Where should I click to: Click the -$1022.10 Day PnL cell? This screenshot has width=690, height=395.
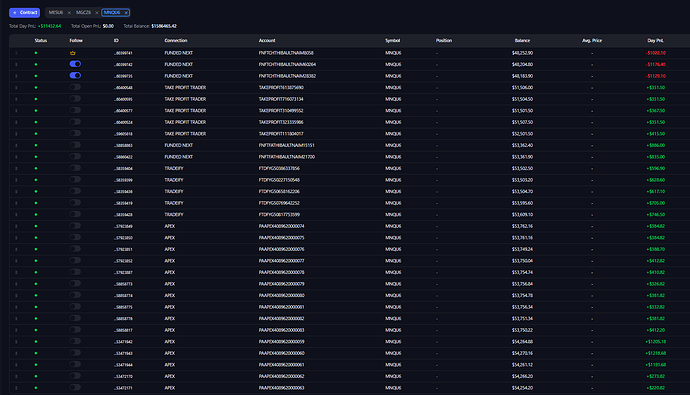click(656, 53)
